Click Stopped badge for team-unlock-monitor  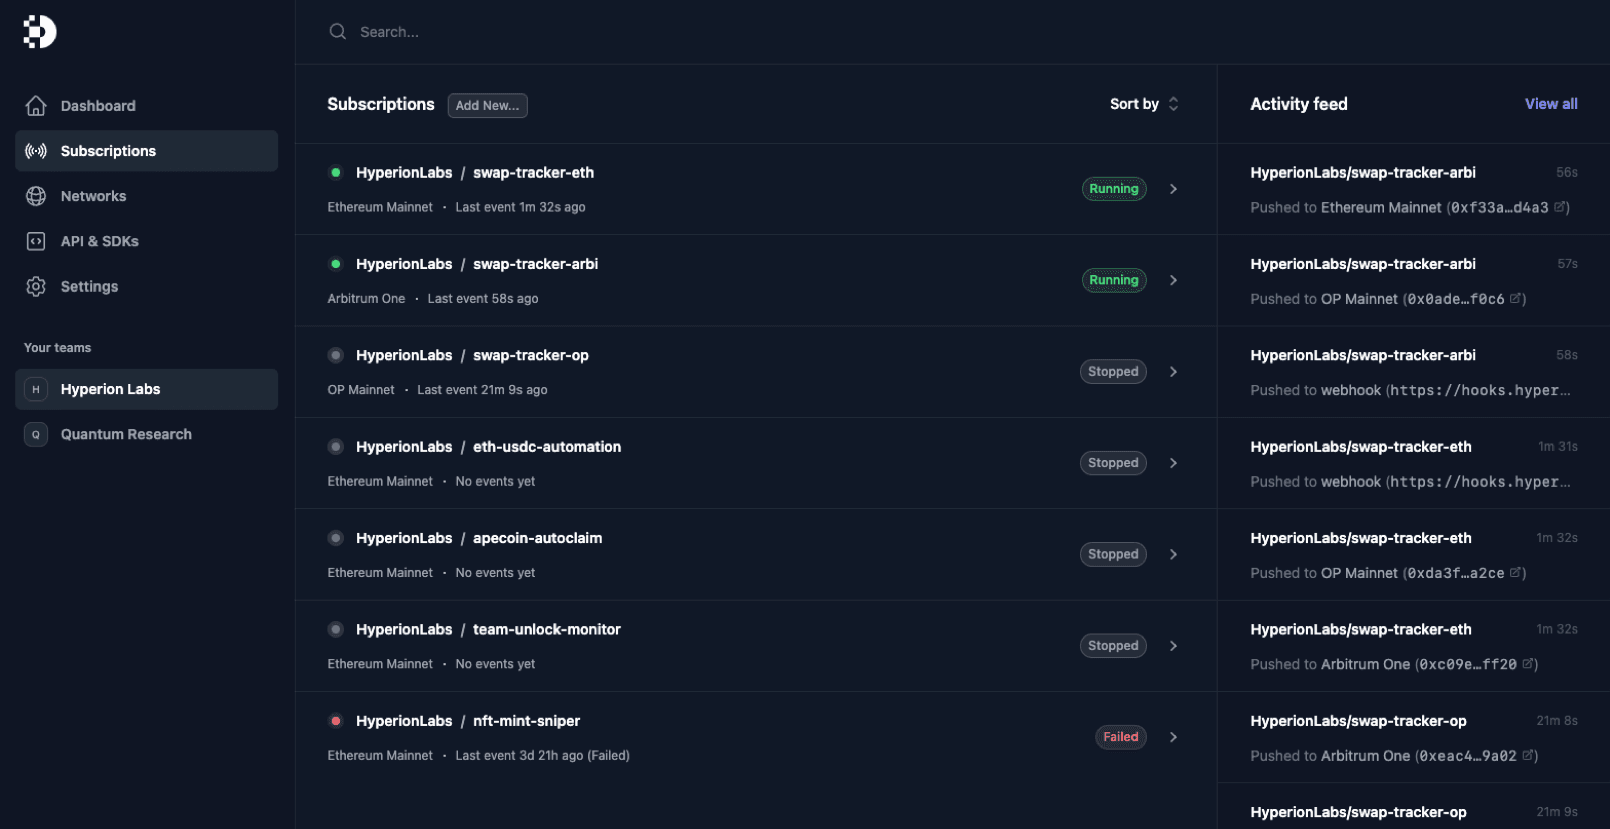1113,646
